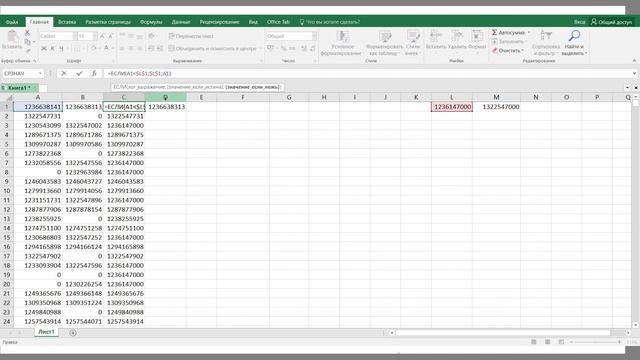Screen dimensions: 640x360
Task: Open the AutoSum dropdown arrow
Action: tap(529, 32)
